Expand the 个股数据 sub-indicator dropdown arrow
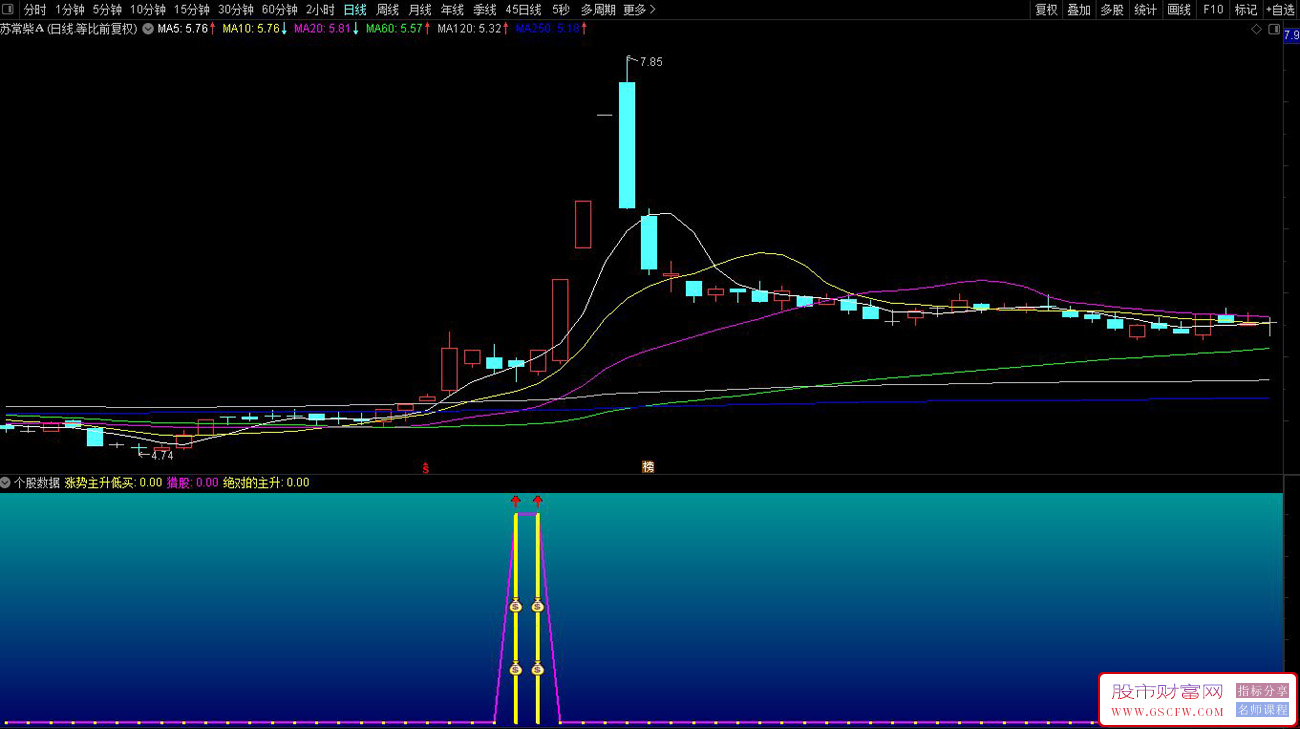 point(6,482)
